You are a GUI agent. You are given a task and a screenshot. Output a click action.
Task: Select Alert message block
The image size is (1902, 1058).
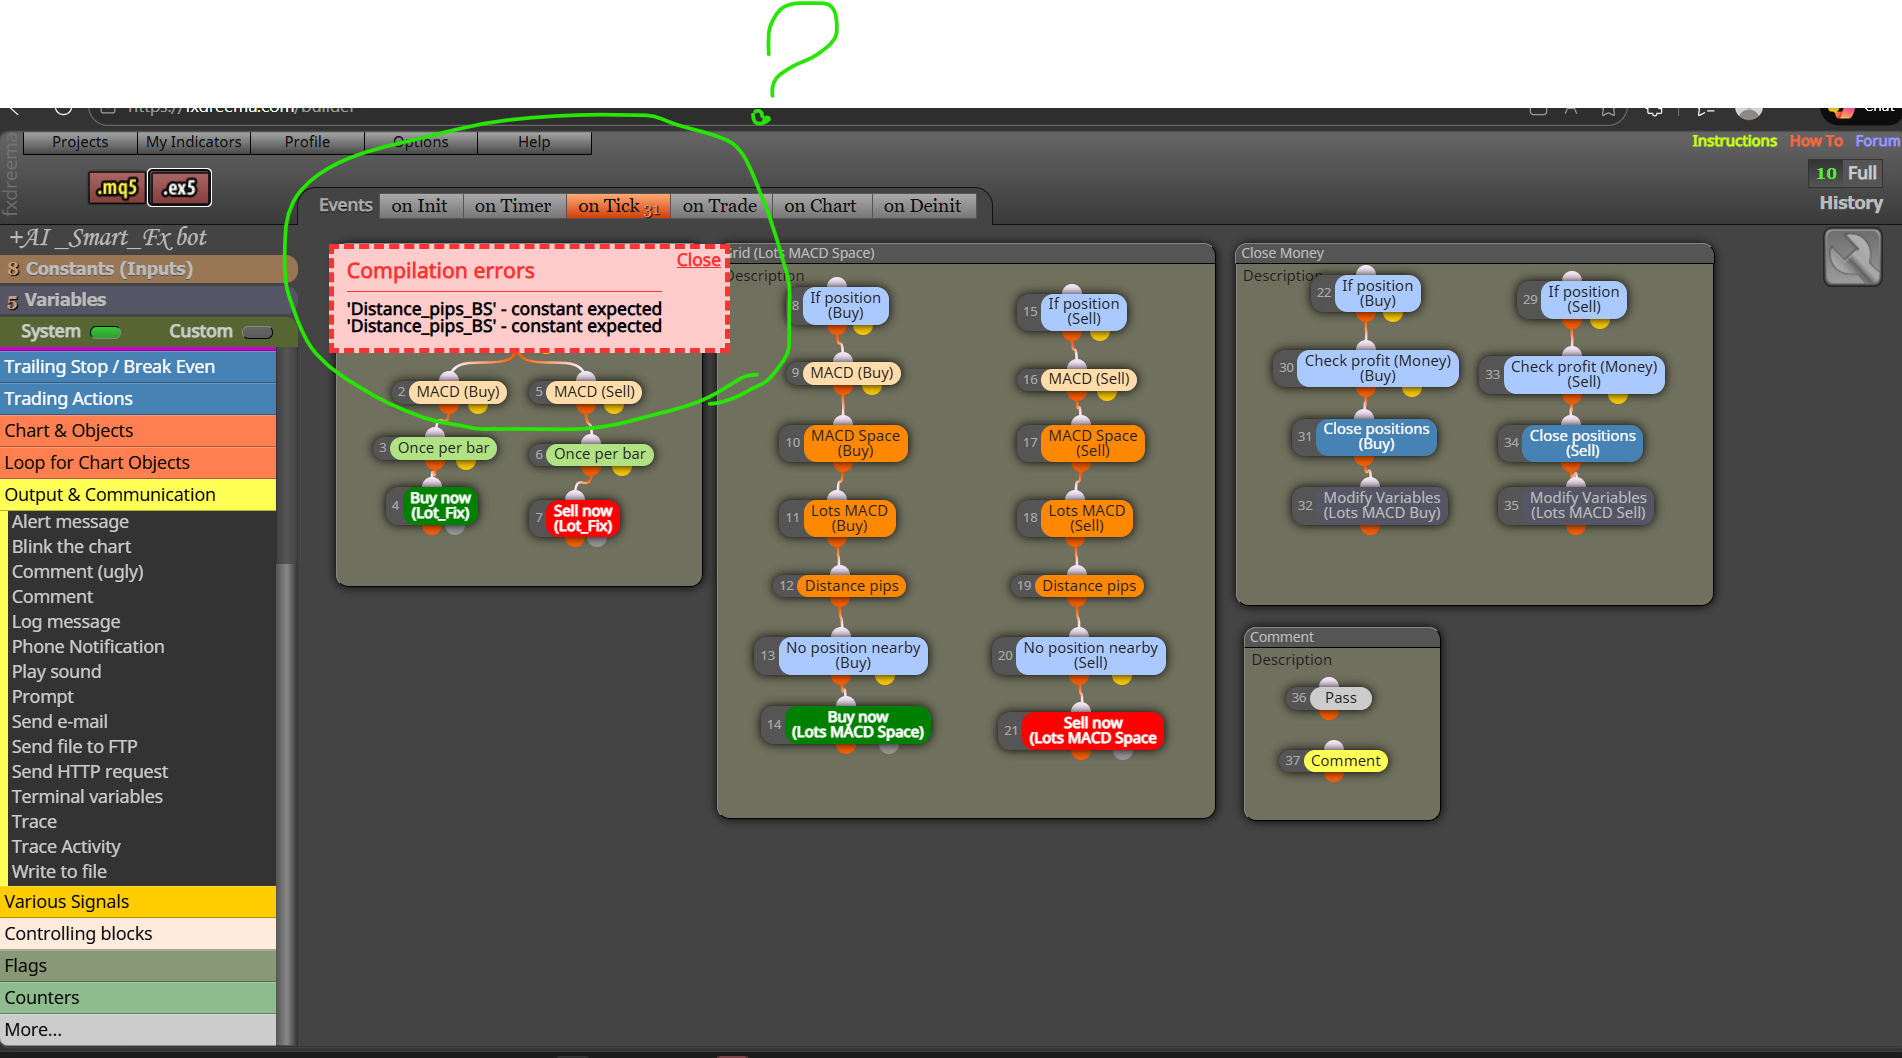70,522
